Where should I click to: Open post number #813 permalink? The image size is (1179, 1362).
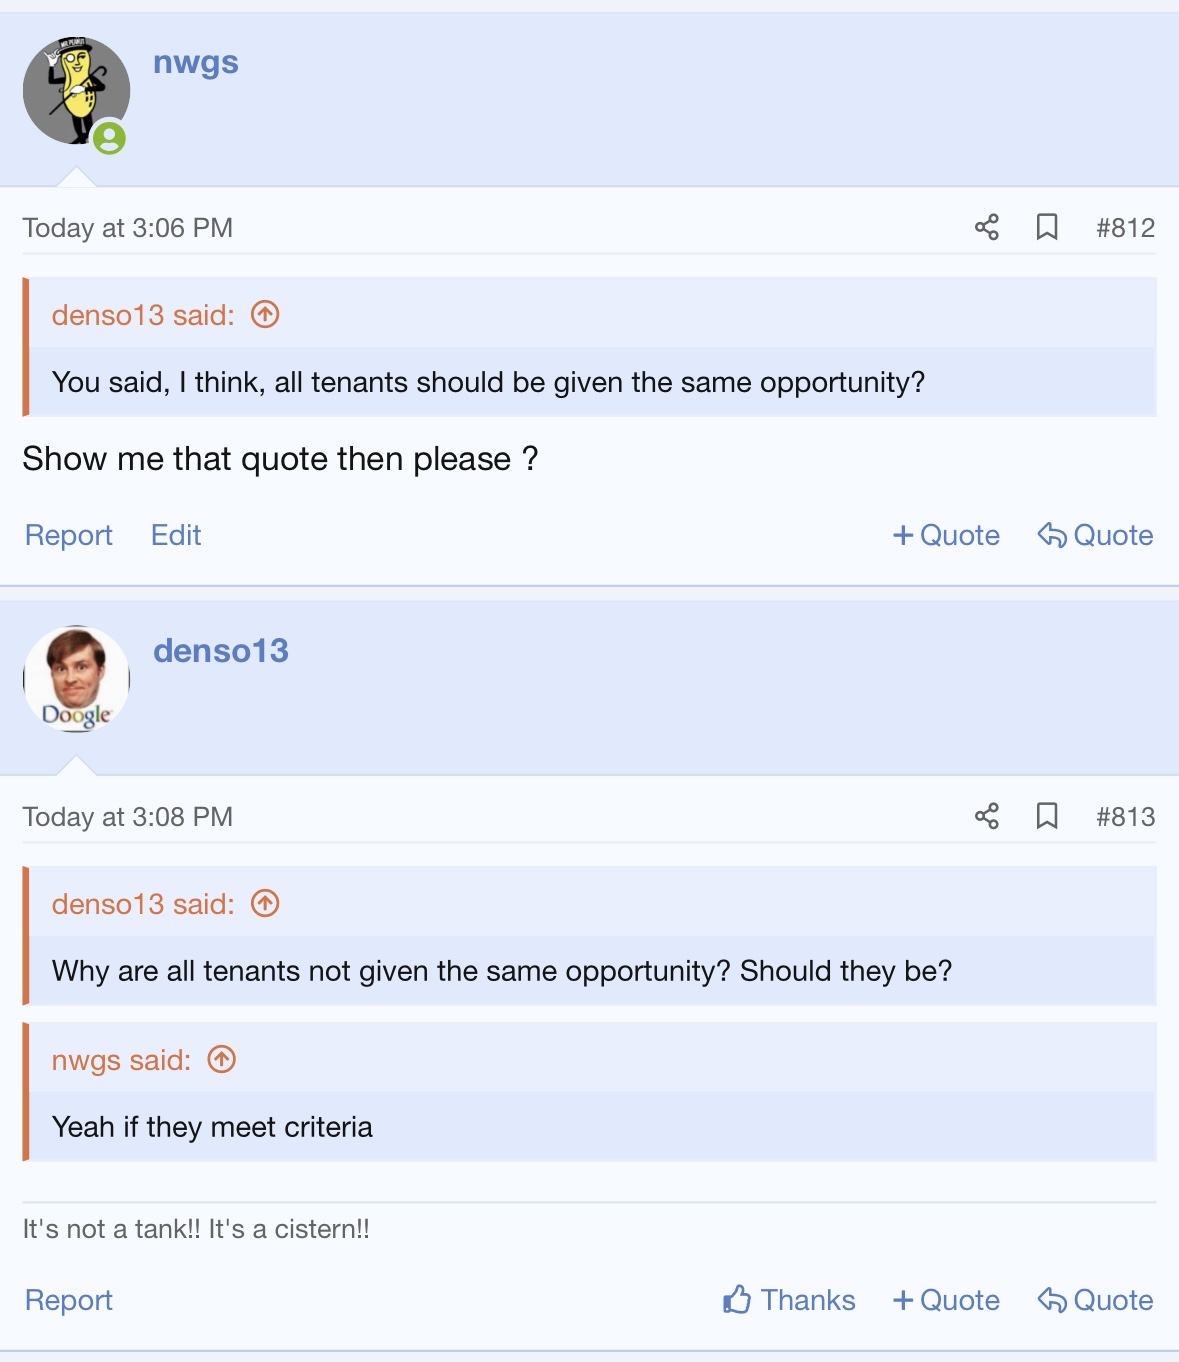pyautogui.click(x=1125, y=817)
